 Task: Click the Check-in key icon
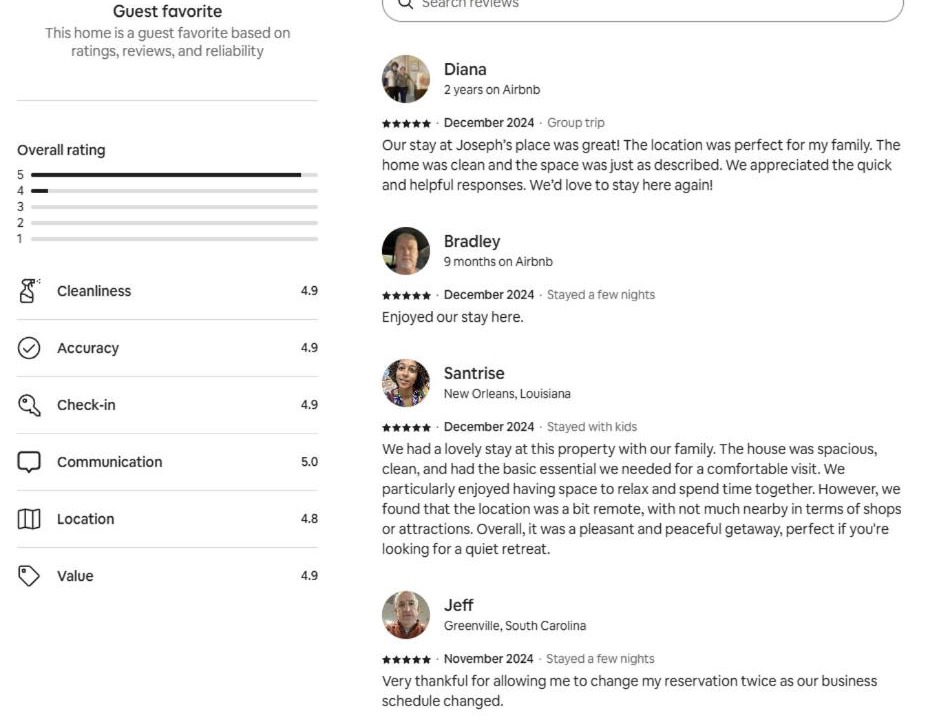tap(29, 405)
